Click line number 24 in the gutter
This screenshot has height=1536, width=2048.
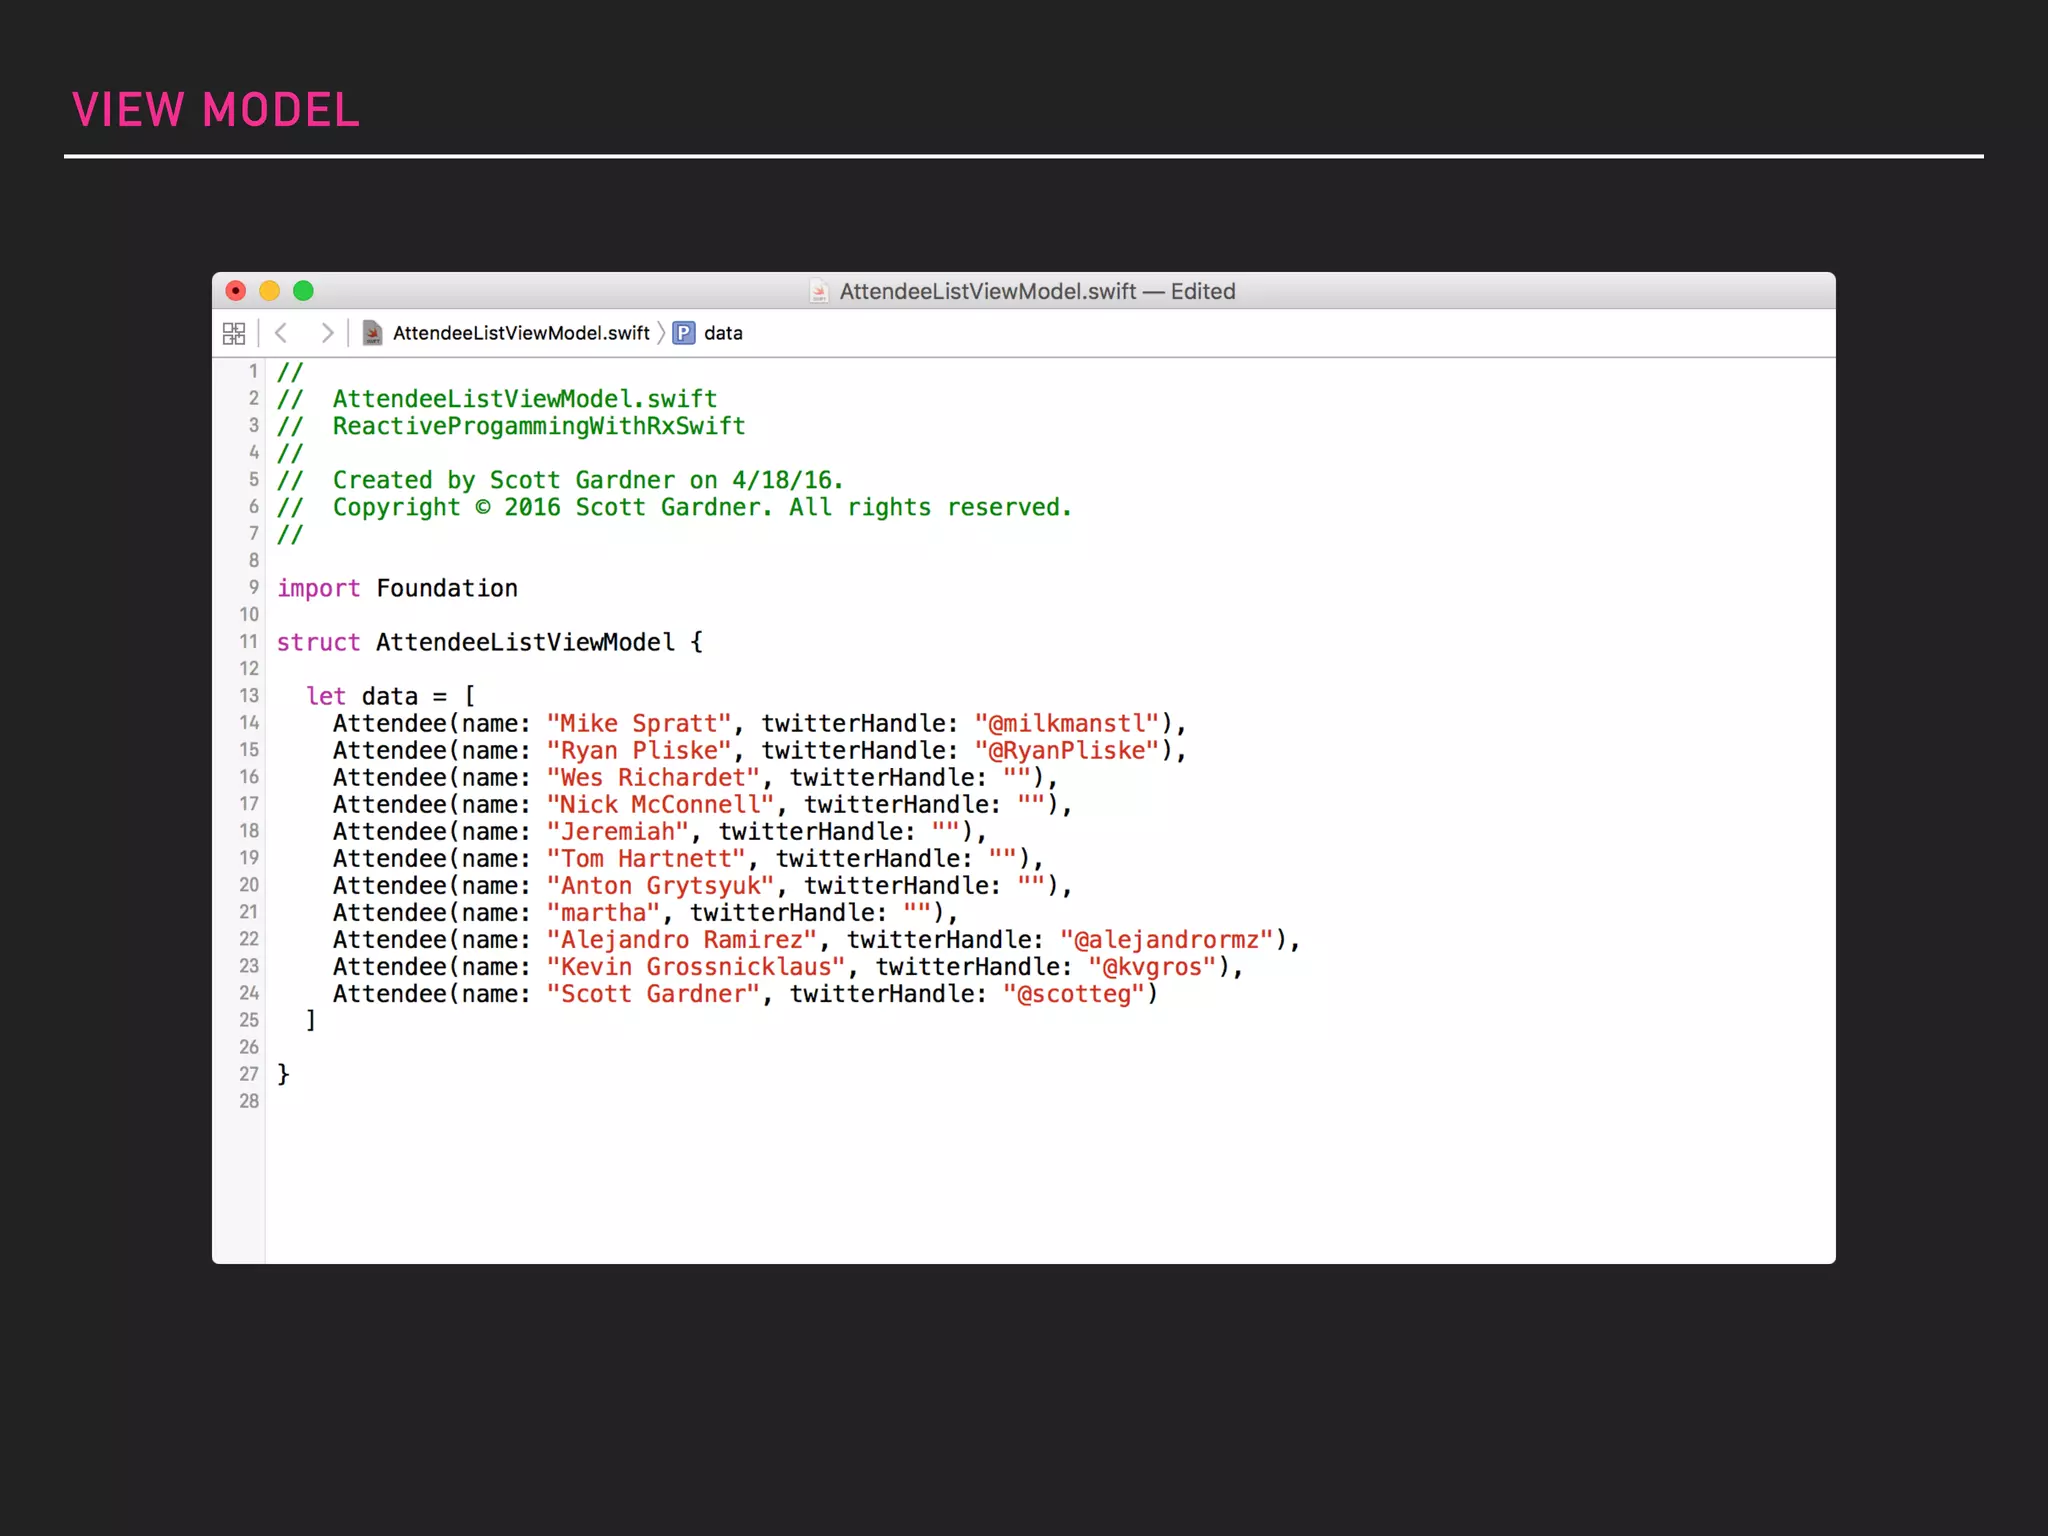(x=249, y=993)
